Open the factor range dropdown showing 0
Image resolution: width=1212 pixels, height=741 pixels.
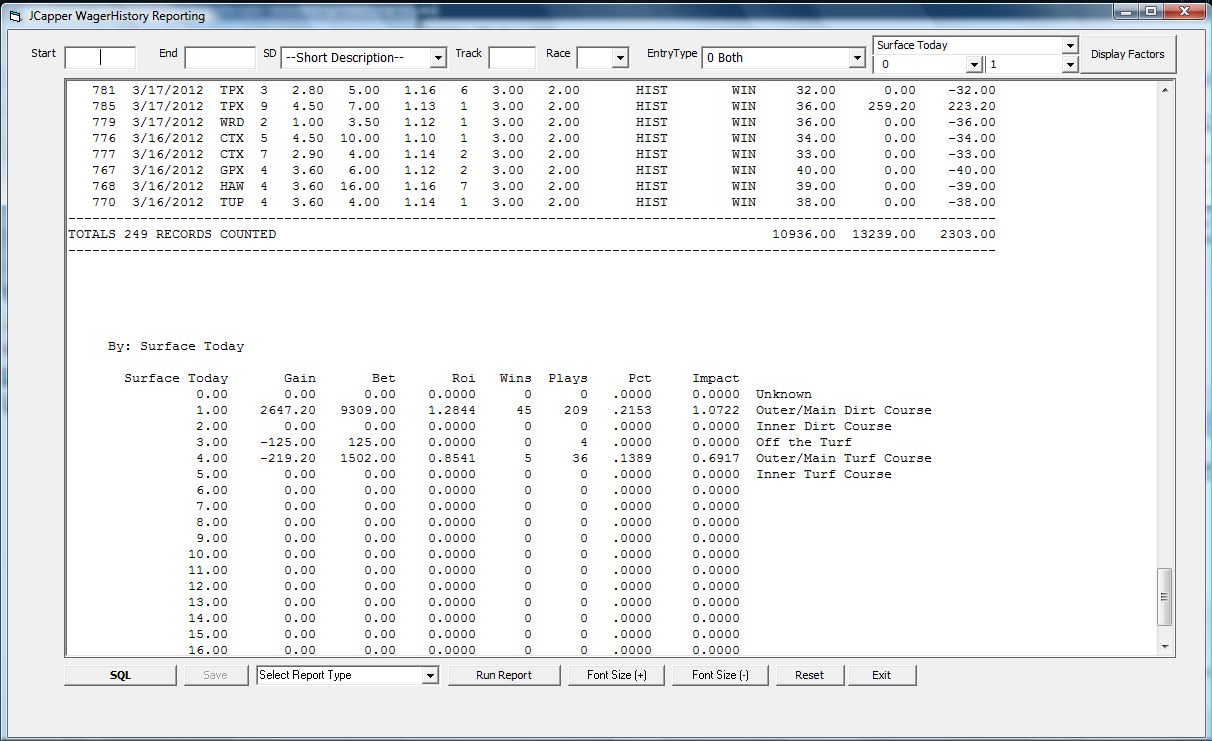click(x=974, y=64)
